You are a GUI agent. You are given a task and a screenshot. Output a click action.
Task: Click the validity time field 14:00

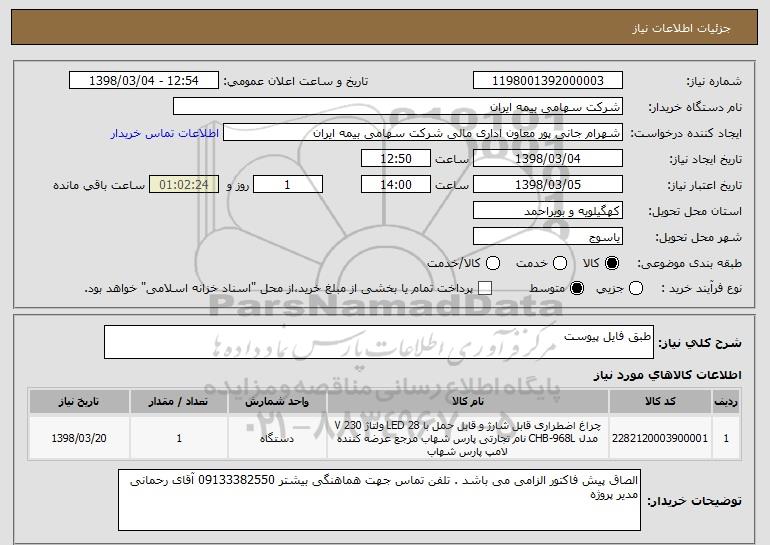pyautogui.click(x=396, y=185)
